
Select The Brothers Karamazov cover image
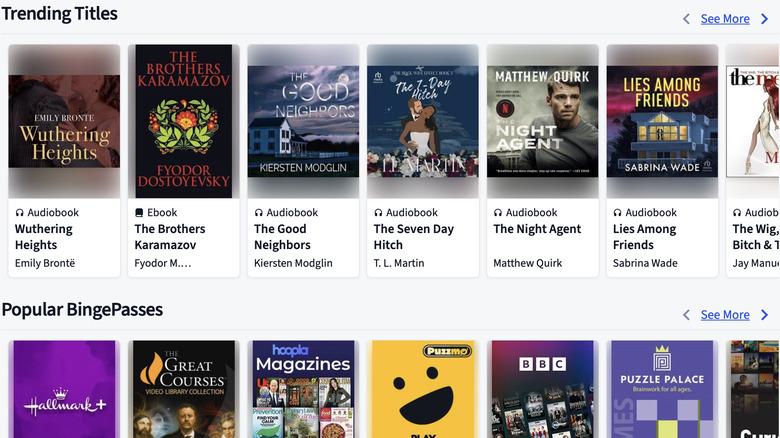184,121
